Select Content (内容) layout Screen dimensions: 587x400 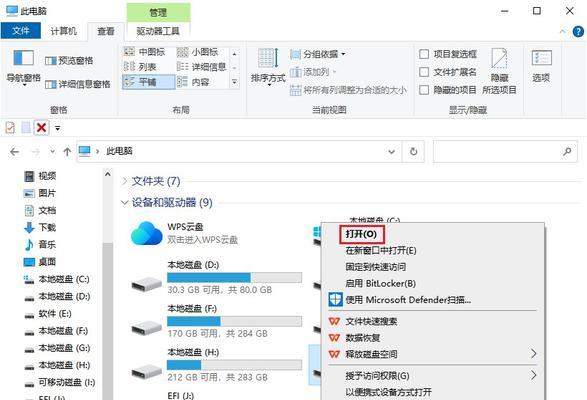point(193,82)
